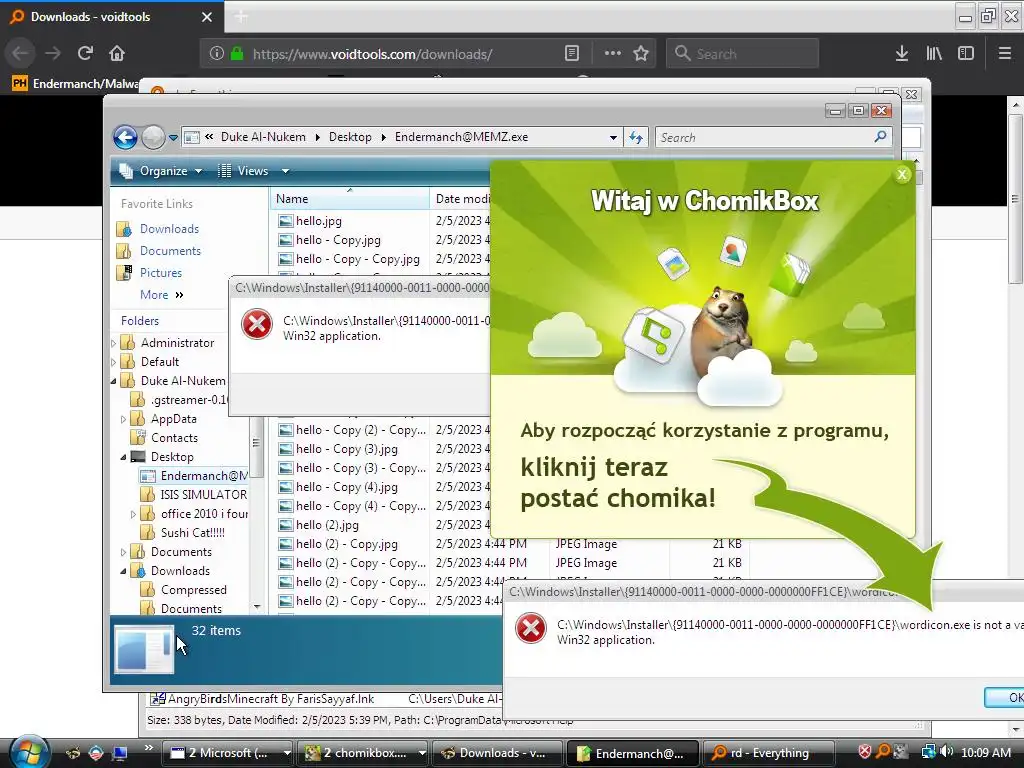Switch to Downloads Firefox taskbar button
The image size is (1024, 768).
click(x=497, y=753)
